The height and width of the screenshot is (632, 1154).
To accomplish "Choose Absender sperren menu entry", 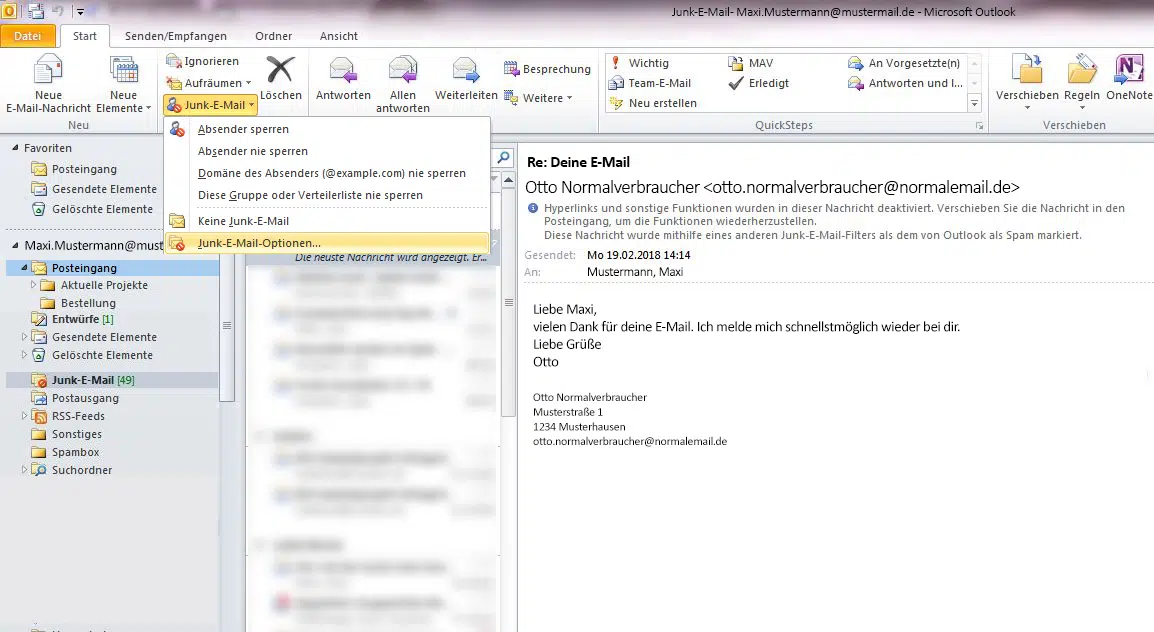I will tap(328, 129).
